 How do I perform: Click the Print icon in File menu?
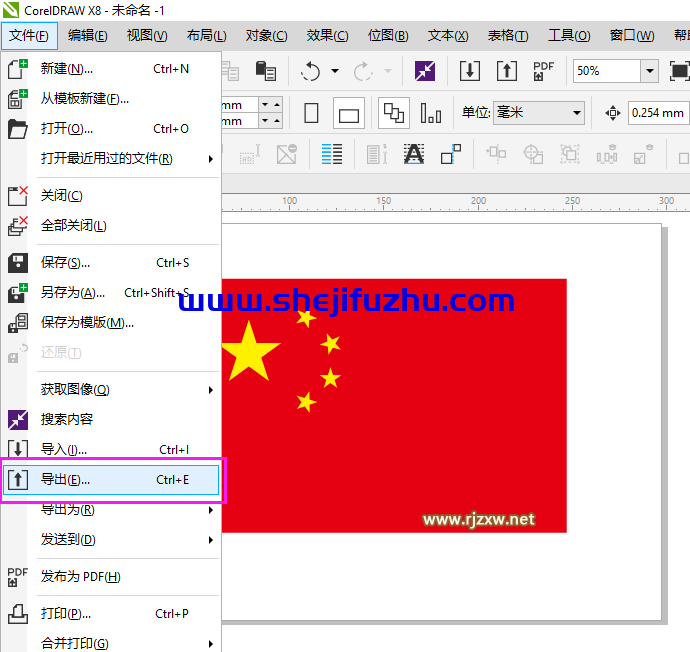click(18, 614)
